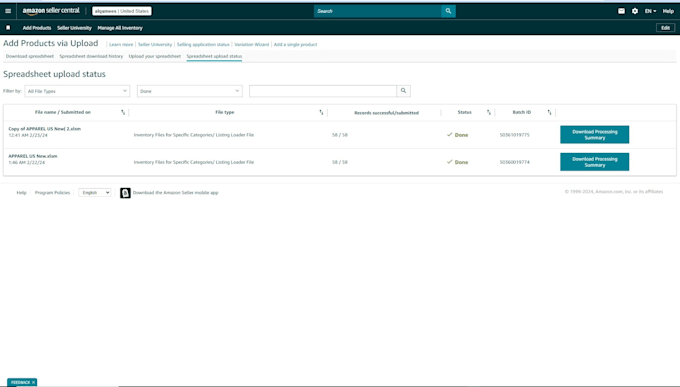
Task: Click batch ID 50361019775
Action: tap(514, 135)
